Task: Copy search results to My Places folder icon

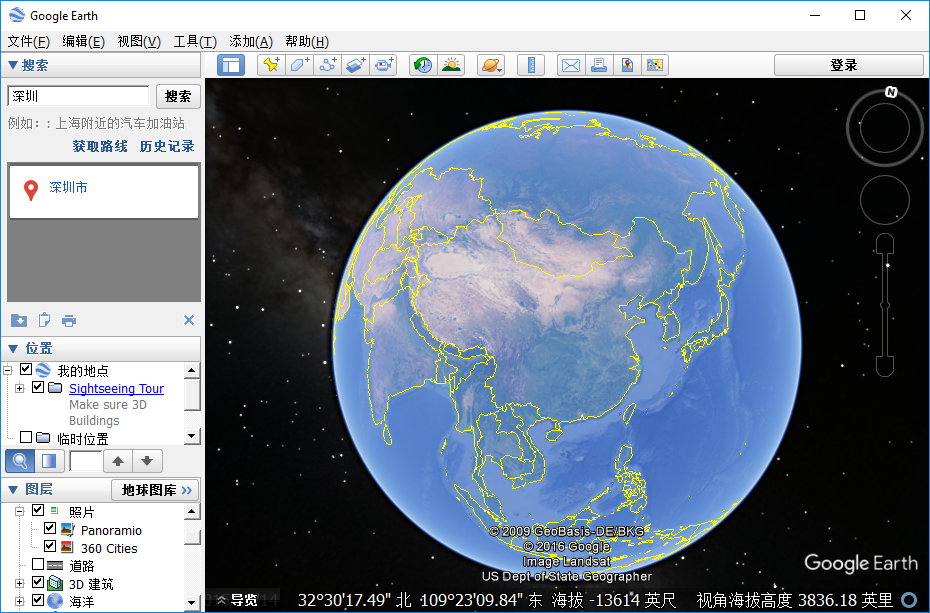Action: point(19,320)
